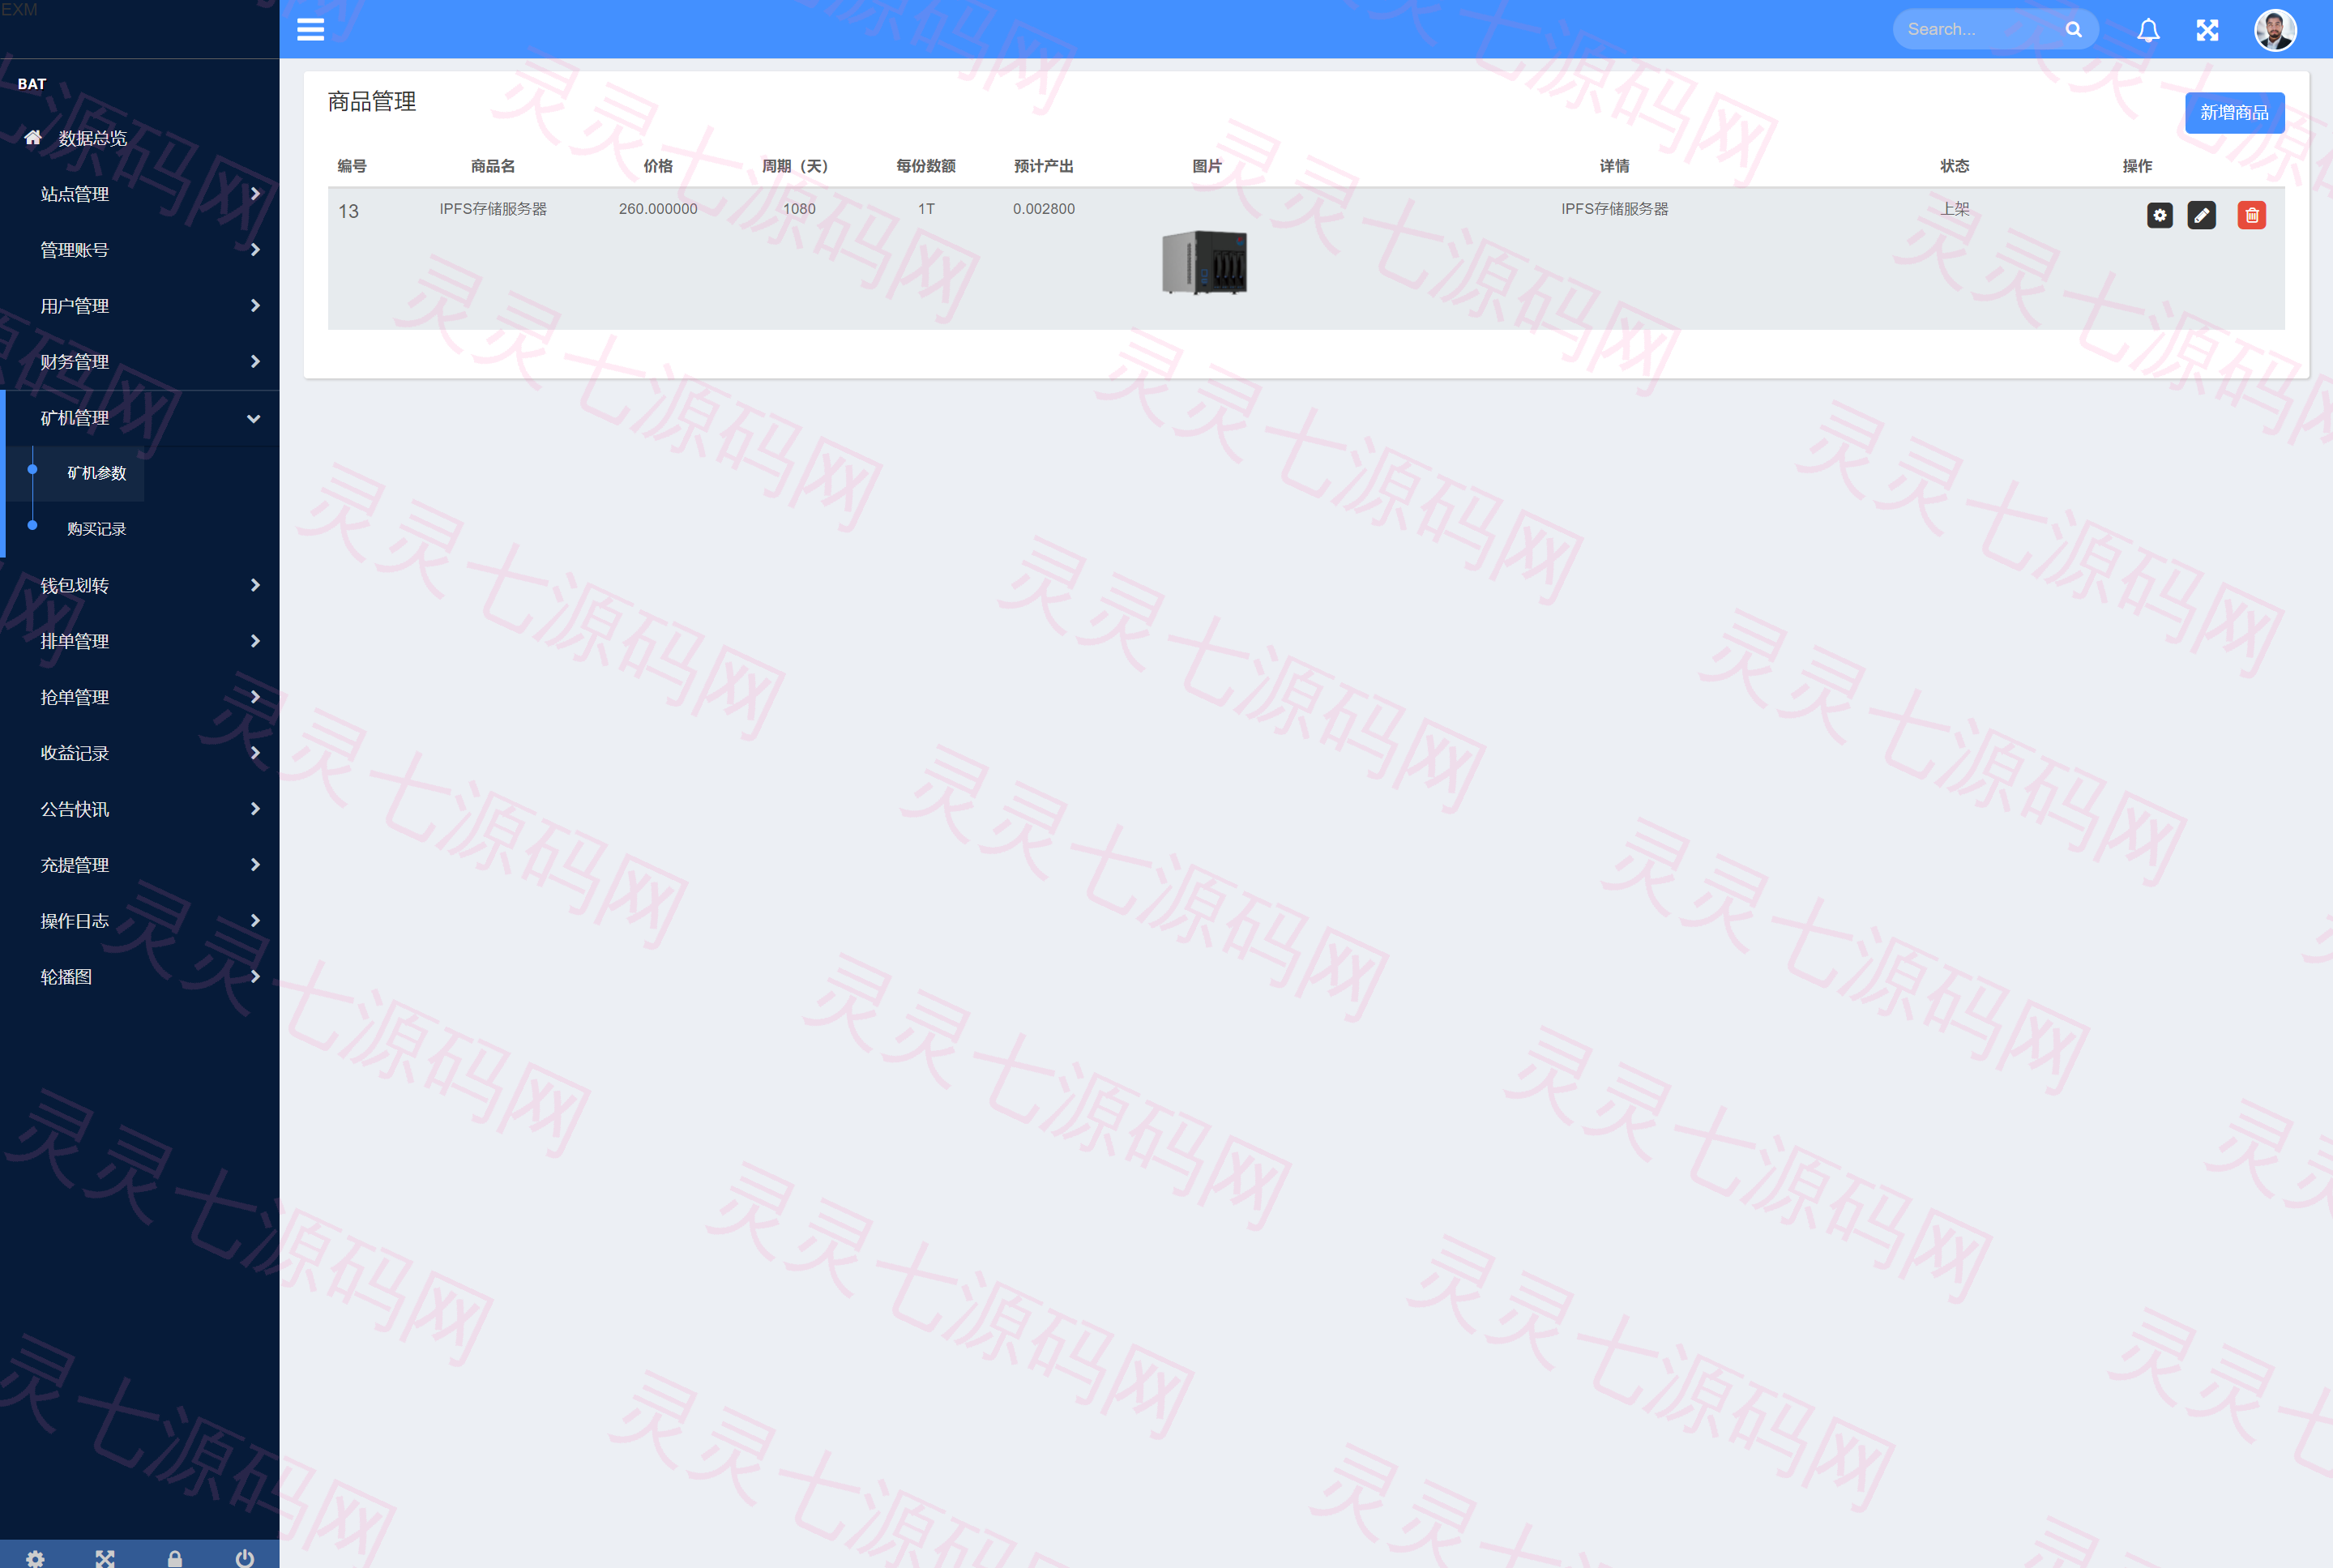Delete product 13 with the trash icon
The height and width of the screenshot is (1568, 2333).
pyautogui.click(x=2251, y=215)
